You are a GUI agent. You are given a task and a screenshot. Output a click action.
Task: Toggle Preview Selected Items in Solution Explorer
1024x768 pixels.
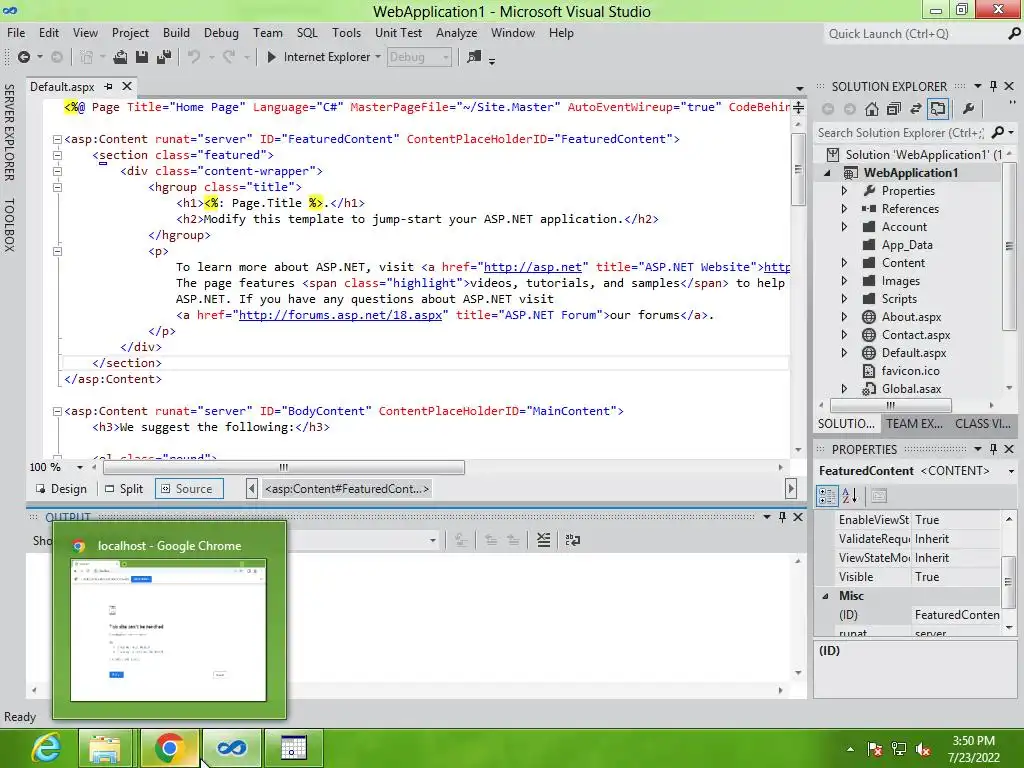[938, 109]
